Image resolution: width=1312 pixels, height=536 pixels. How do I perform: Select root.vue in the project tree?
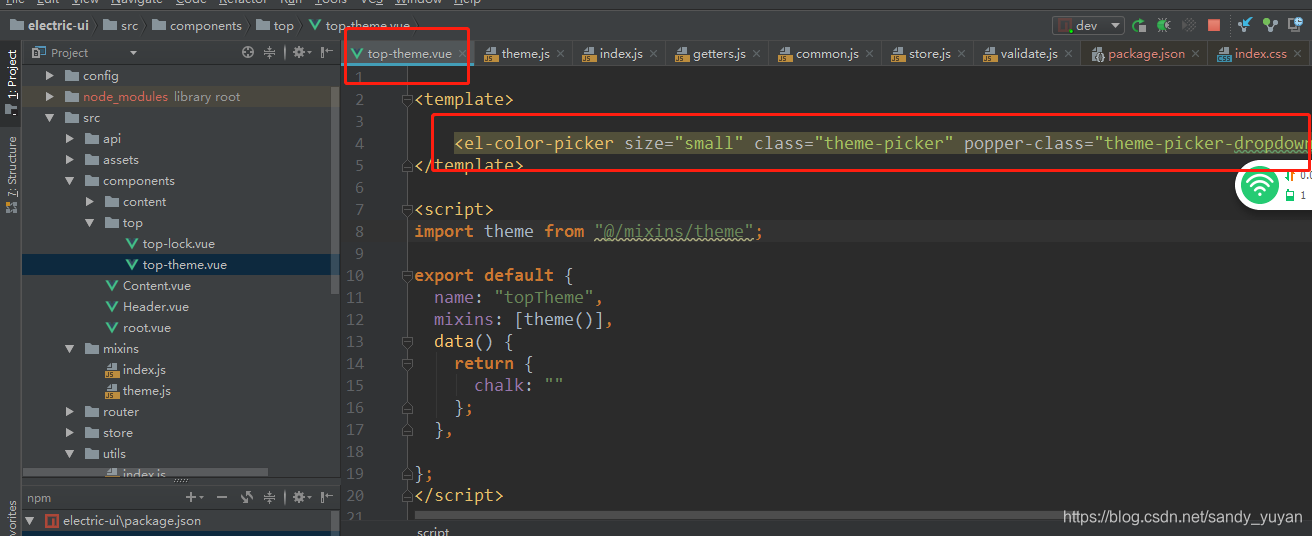pyautogui.click(x=146, y=328)
